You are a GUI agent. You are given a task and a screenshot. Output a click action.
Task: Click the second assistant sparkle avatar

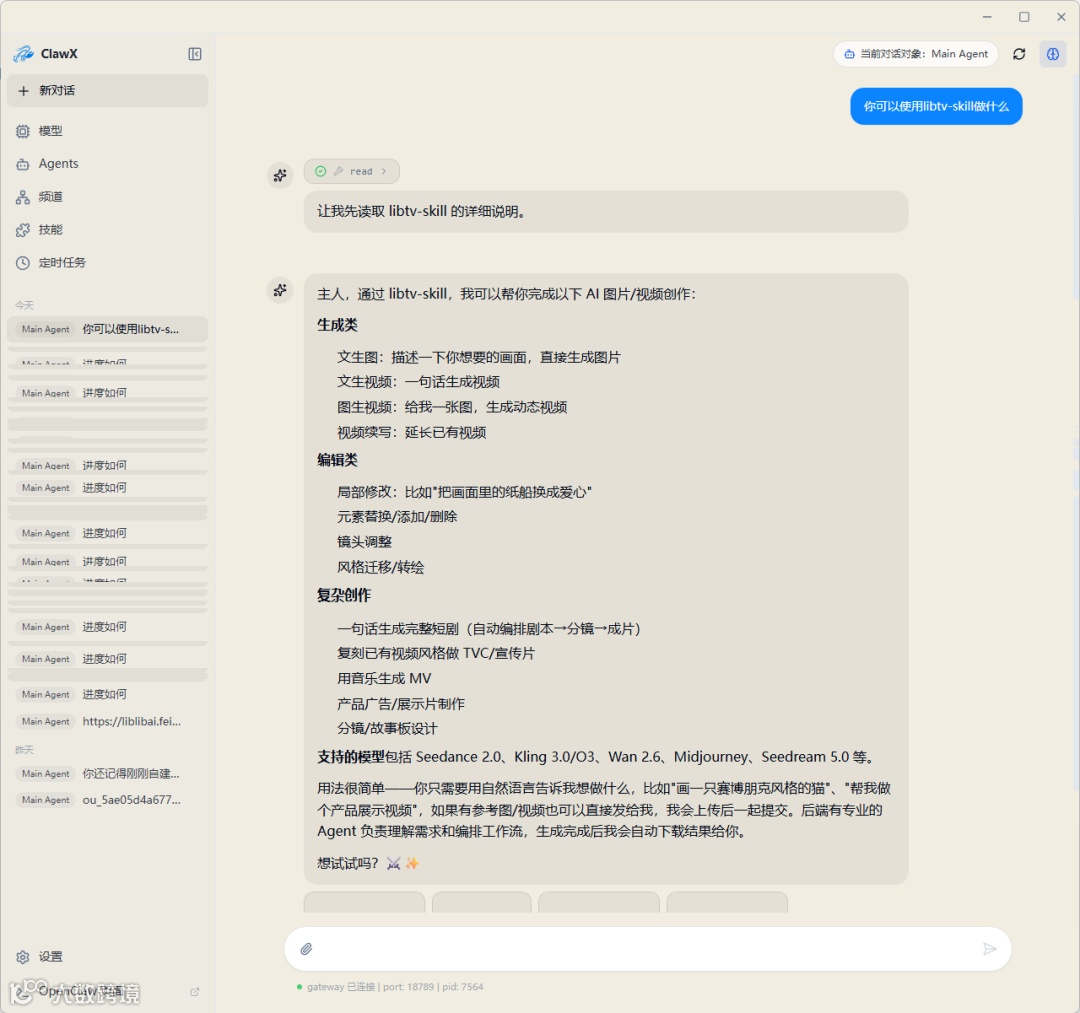click(x=280, y=290)
